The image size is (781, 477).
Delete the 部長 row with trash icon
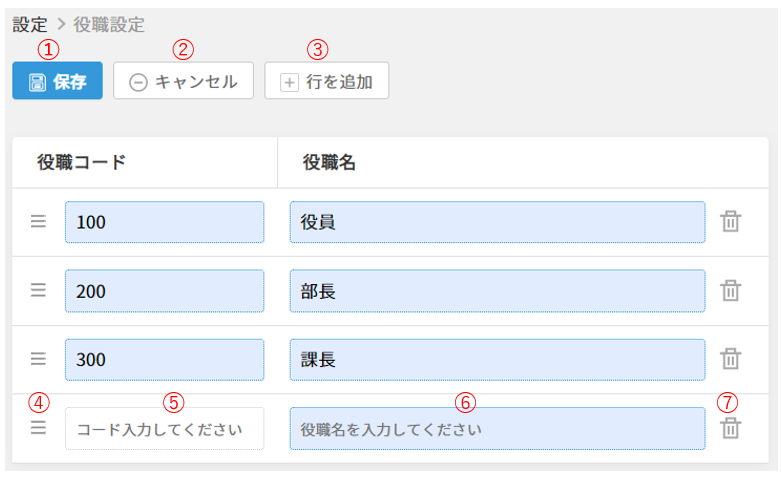(x=731, y=290)
